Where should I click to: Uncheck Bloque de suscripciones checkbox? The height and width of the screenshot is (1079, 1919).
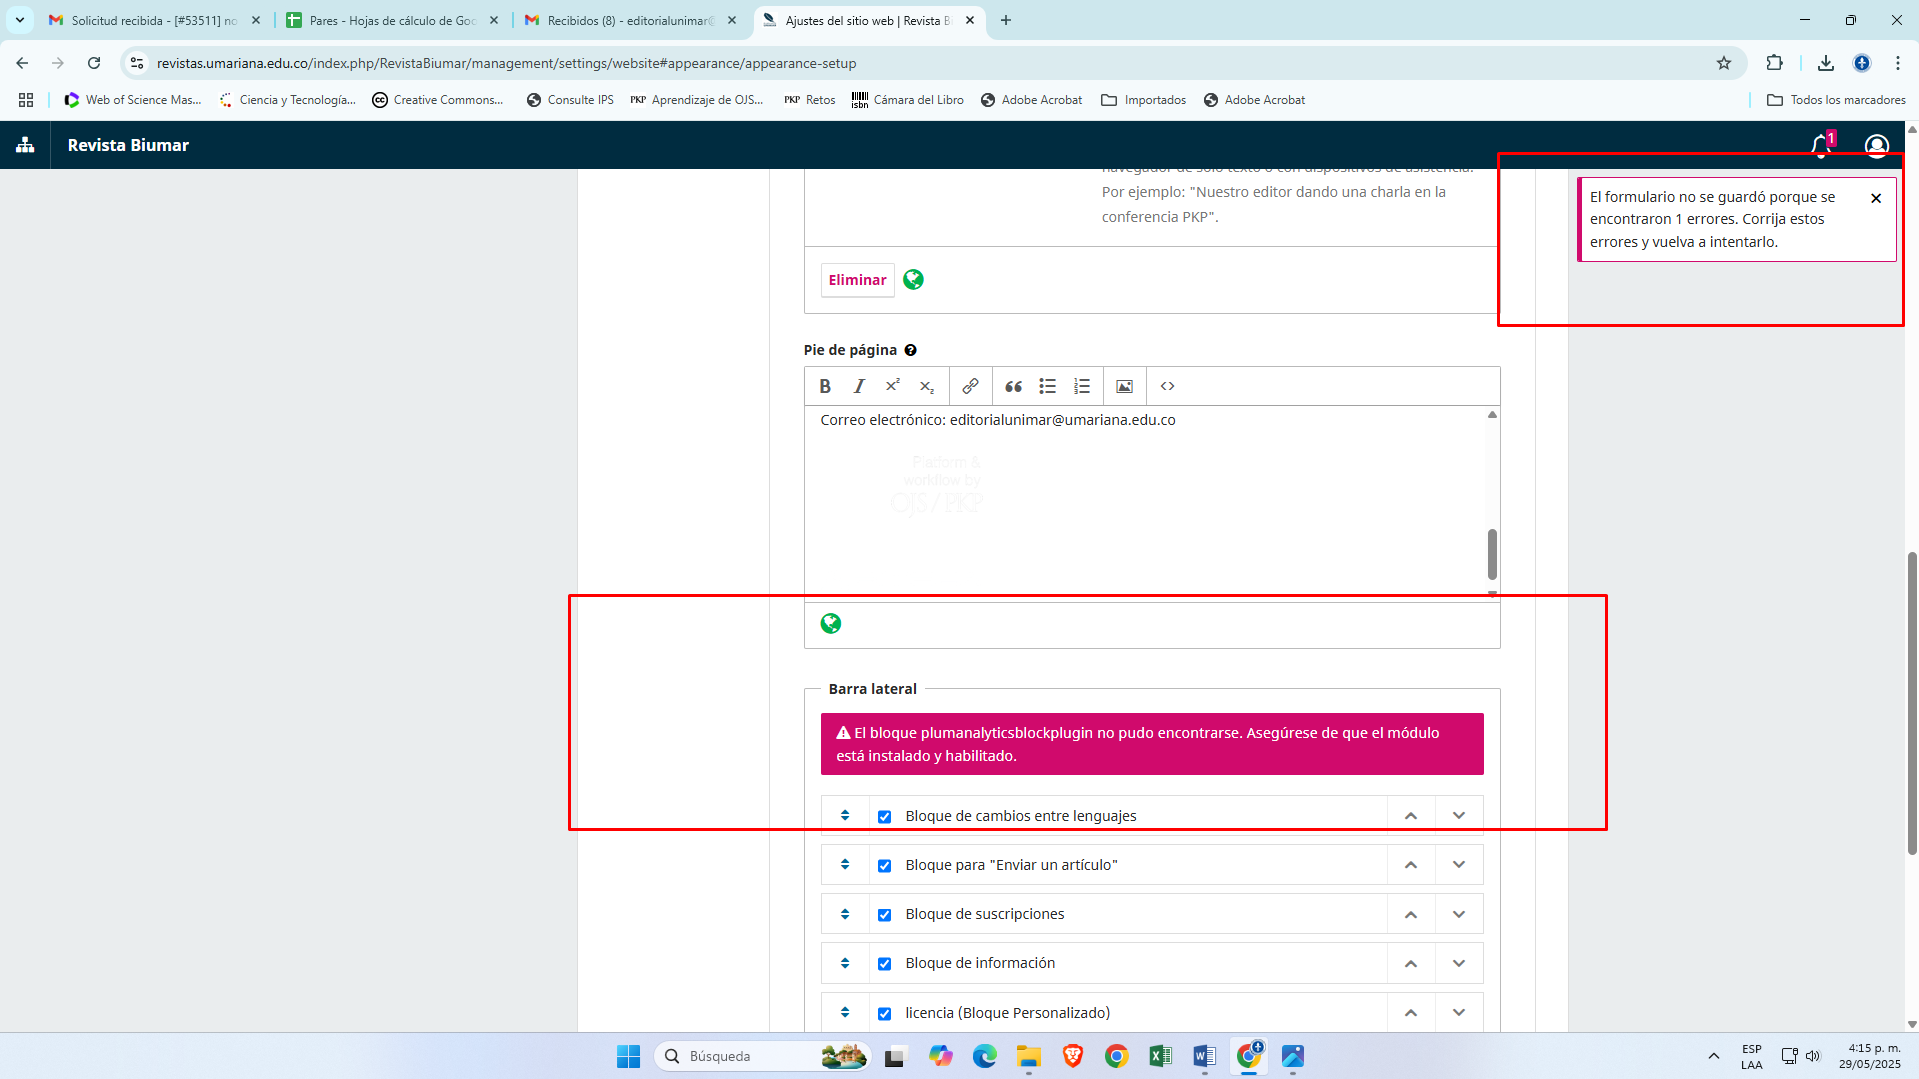(884, 915)
